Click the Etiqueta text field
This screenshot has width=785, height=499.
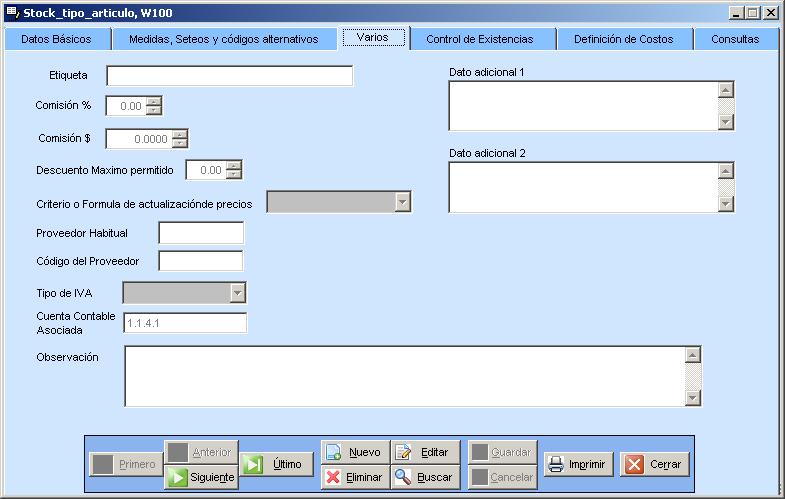pyautogui.click(x=229, y=77)
